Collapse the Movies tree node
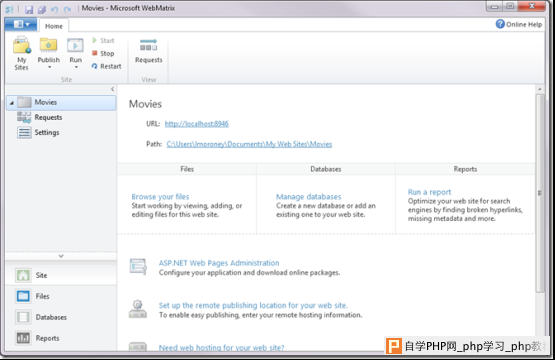 click(12, 103)
